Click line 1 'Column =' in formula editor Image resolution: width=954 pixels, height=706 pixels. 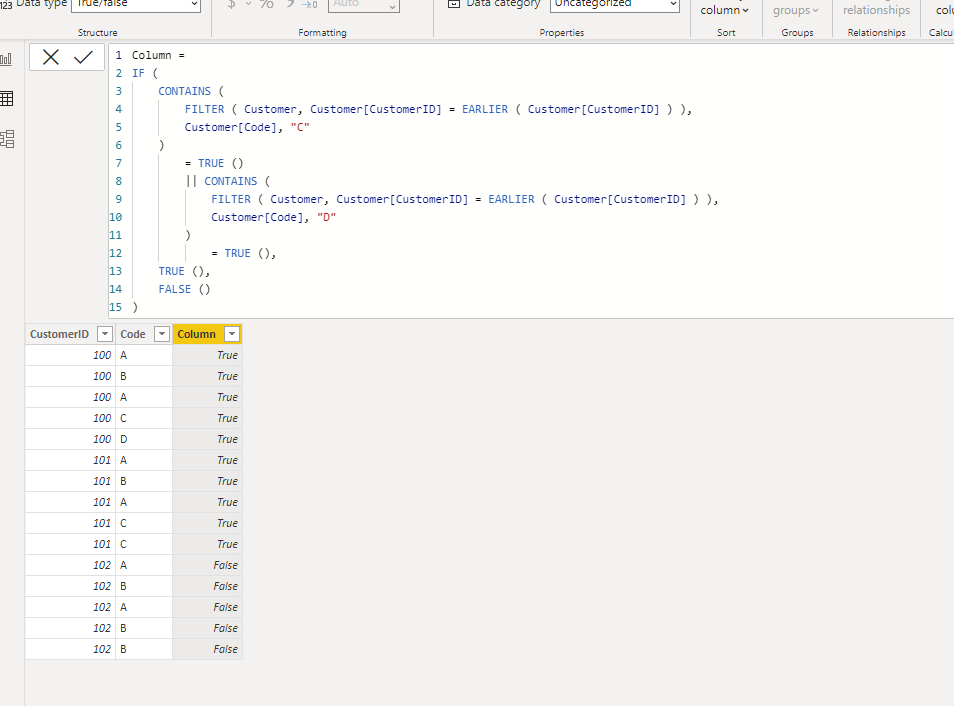[x=158, y=55]
